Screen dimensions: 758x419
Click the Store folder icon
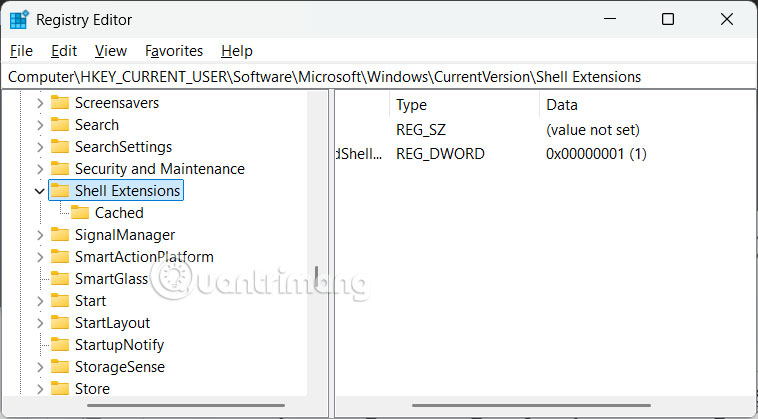tap(60, 389)
